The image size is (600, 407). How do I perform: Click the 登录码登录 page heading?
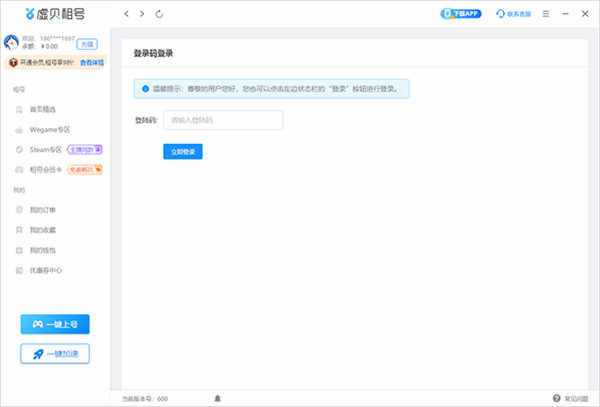click(153, 53)
